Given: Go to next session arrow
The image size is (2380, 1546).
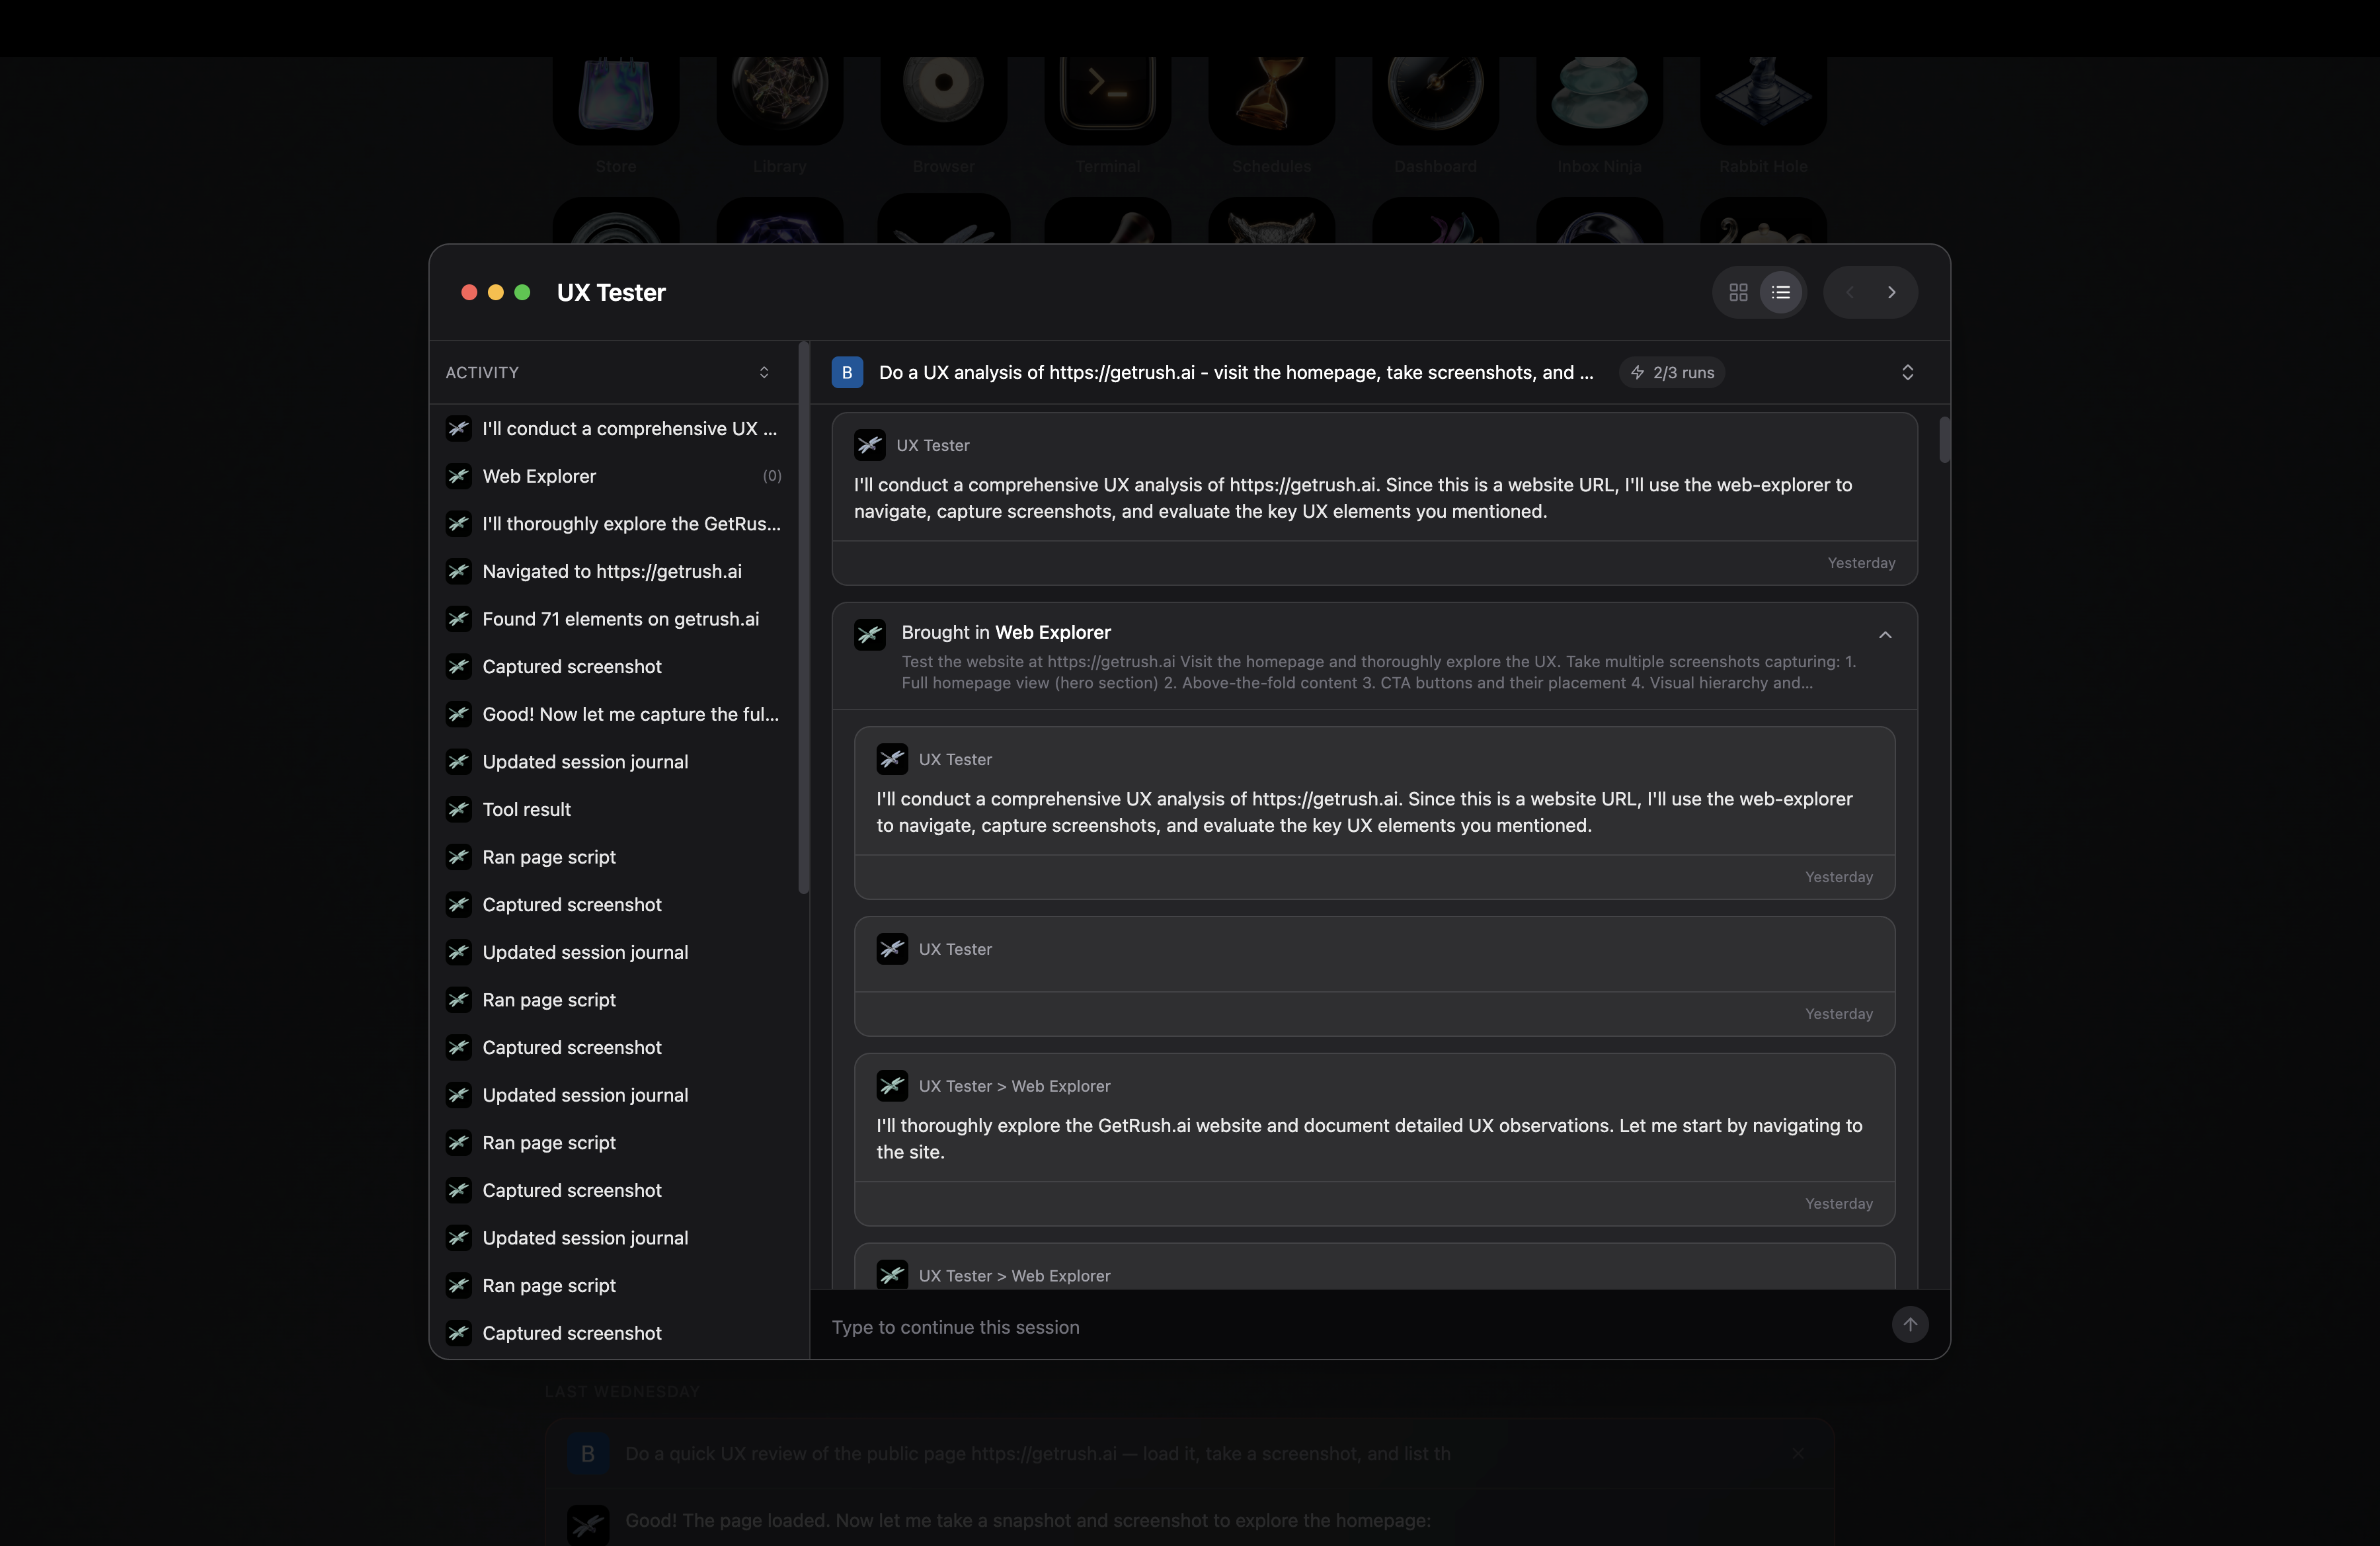Looking at the screenshot, I should click(1892, 292).
